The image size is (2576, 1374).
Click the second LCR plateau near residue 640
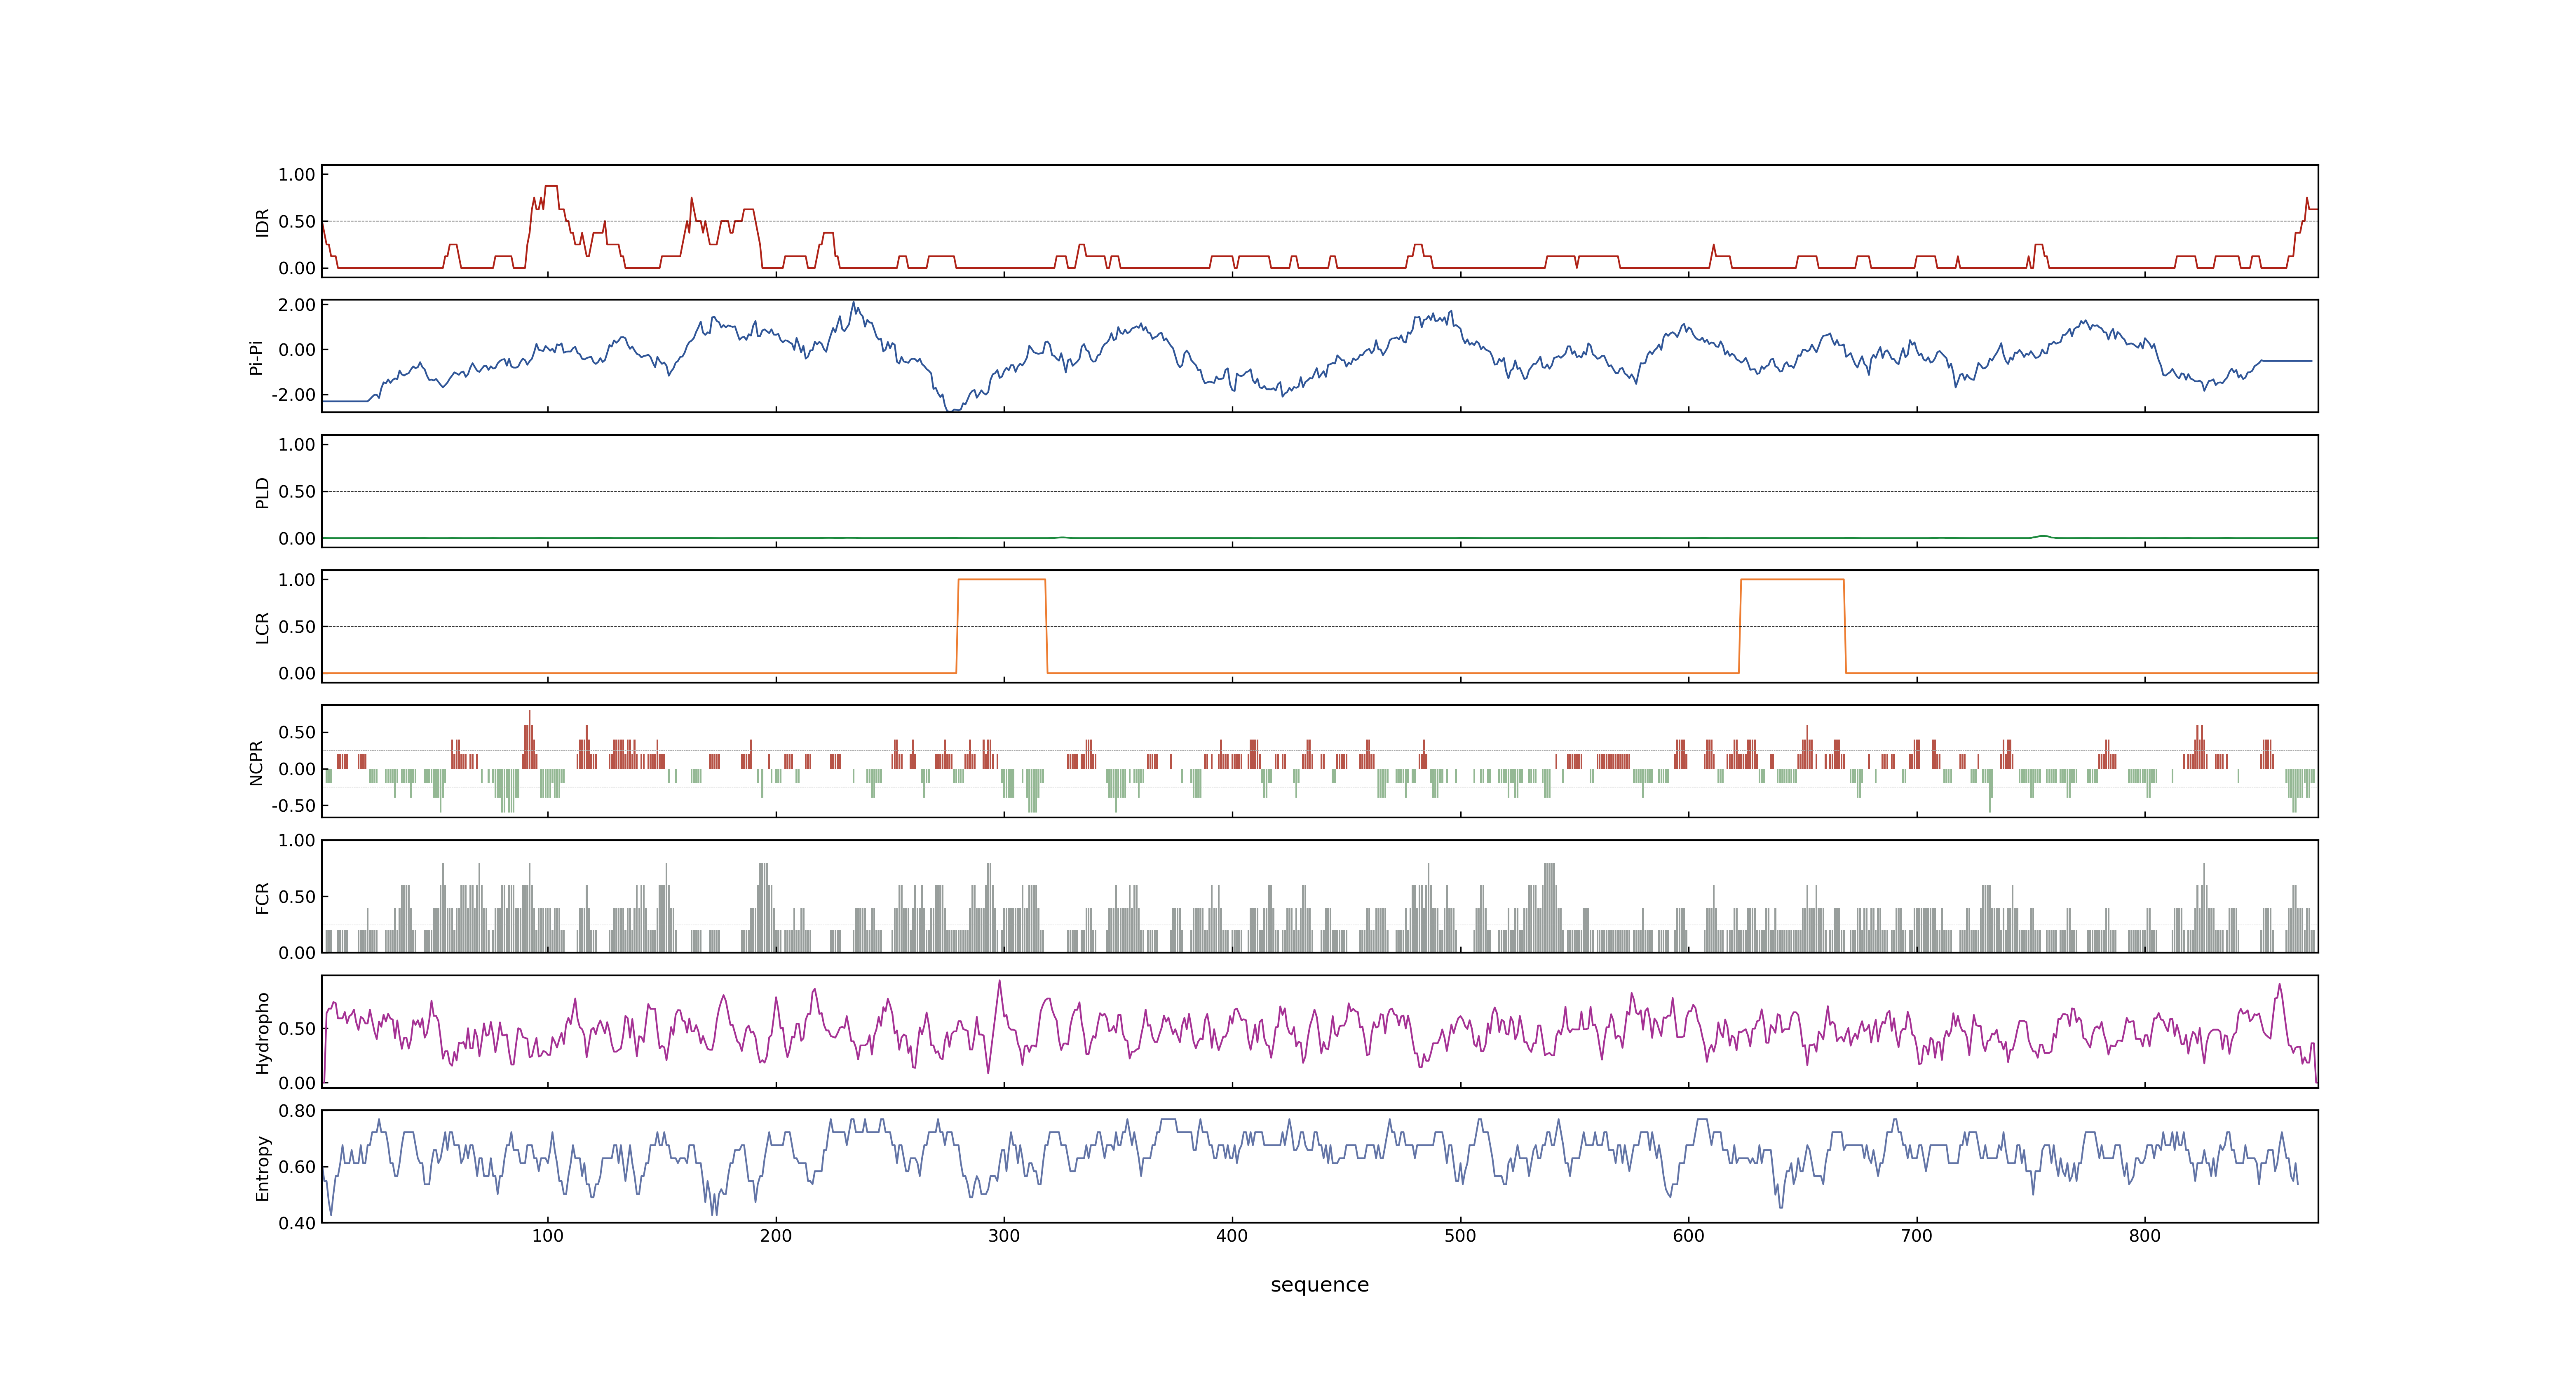click(x=1792, y=580)
